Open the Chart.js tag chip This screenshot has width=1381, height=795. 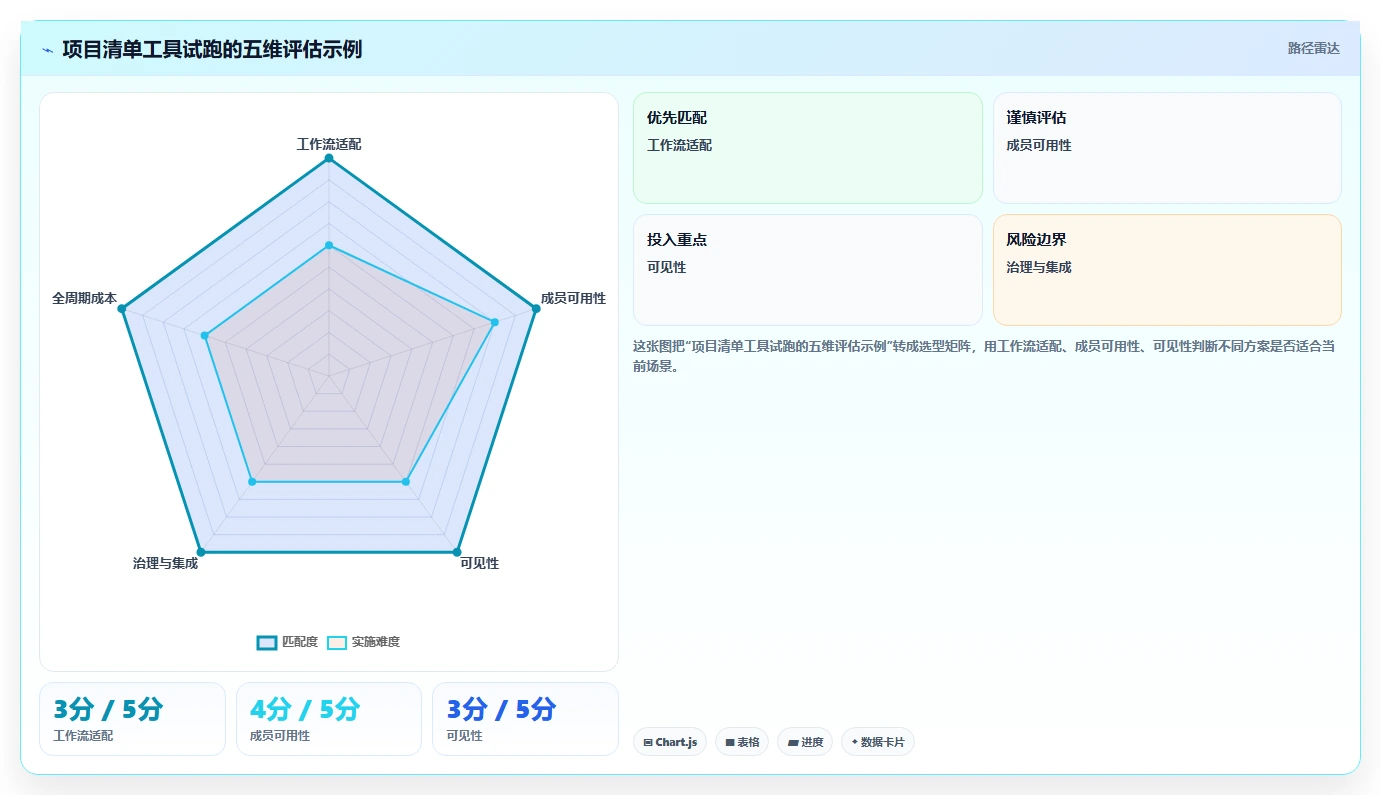pos(670,742)
